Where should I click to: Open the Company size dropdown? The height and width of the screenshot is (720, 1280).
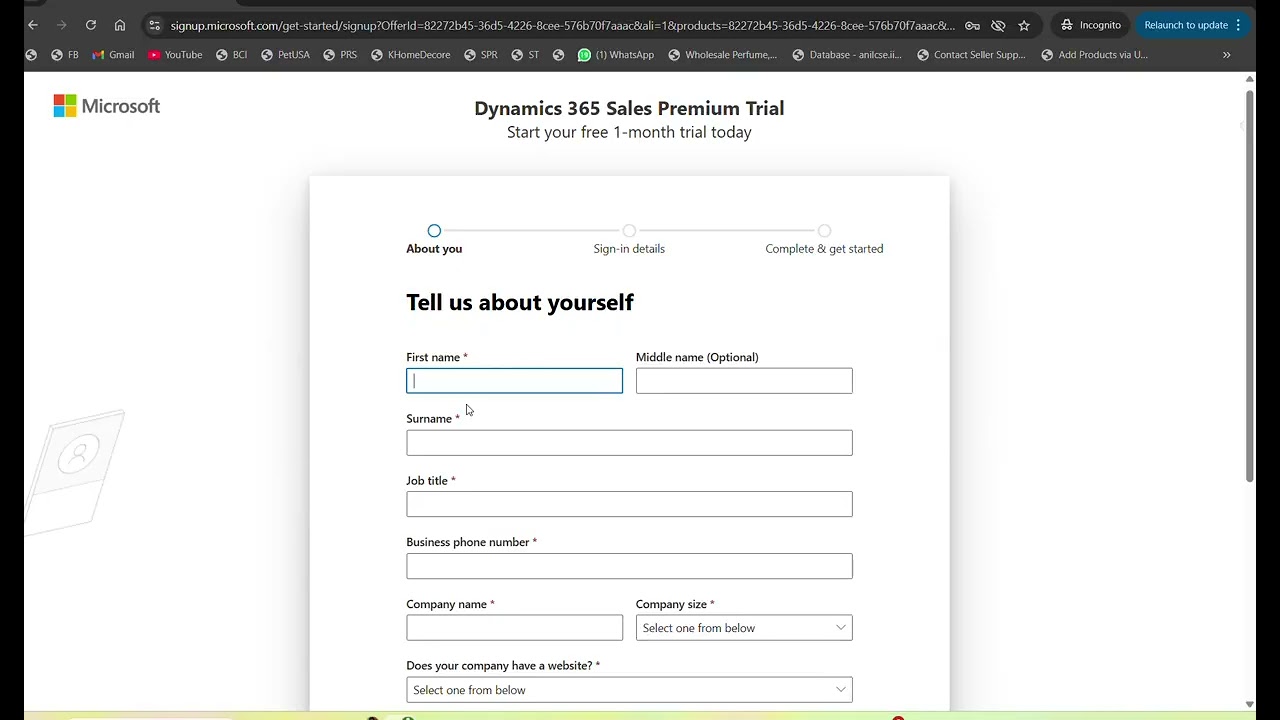tap(744, 628)
